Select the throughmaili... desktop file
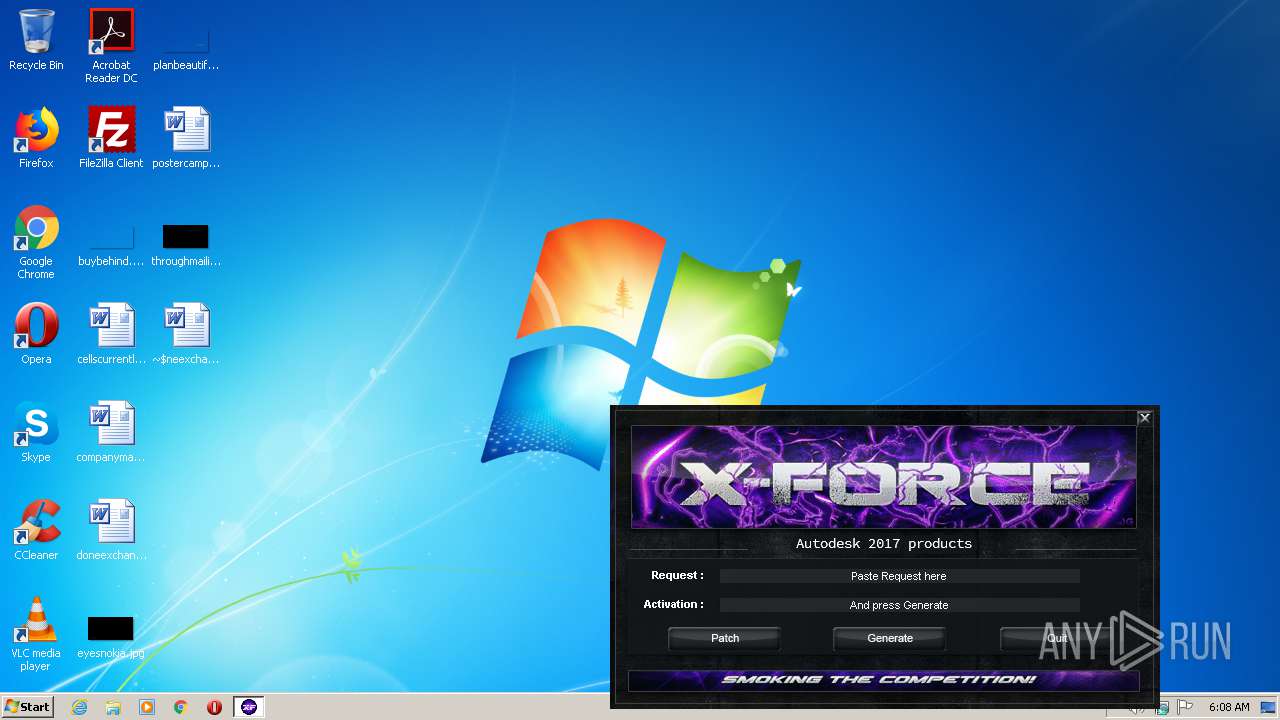1280x720 pixels. point(186,246)
